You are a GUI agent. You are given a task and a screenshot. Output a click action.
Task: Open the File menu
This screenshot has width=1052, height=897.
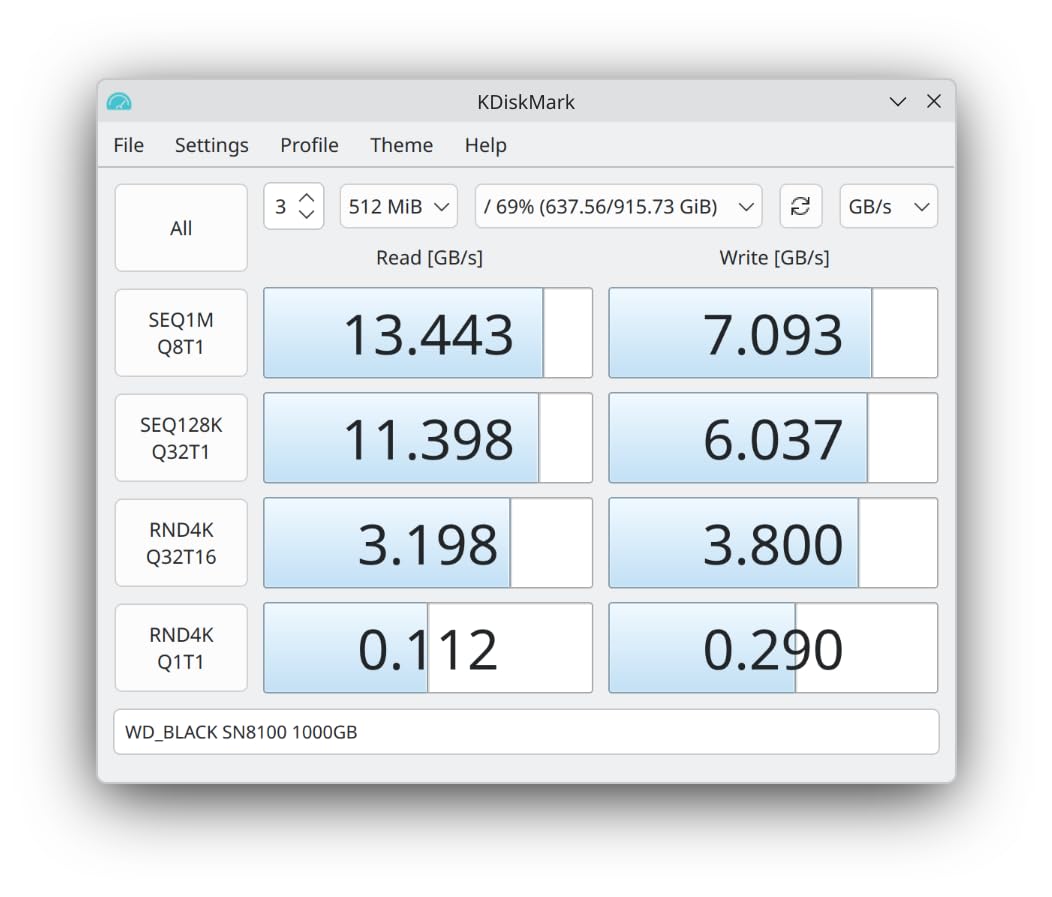click(128, 145)
